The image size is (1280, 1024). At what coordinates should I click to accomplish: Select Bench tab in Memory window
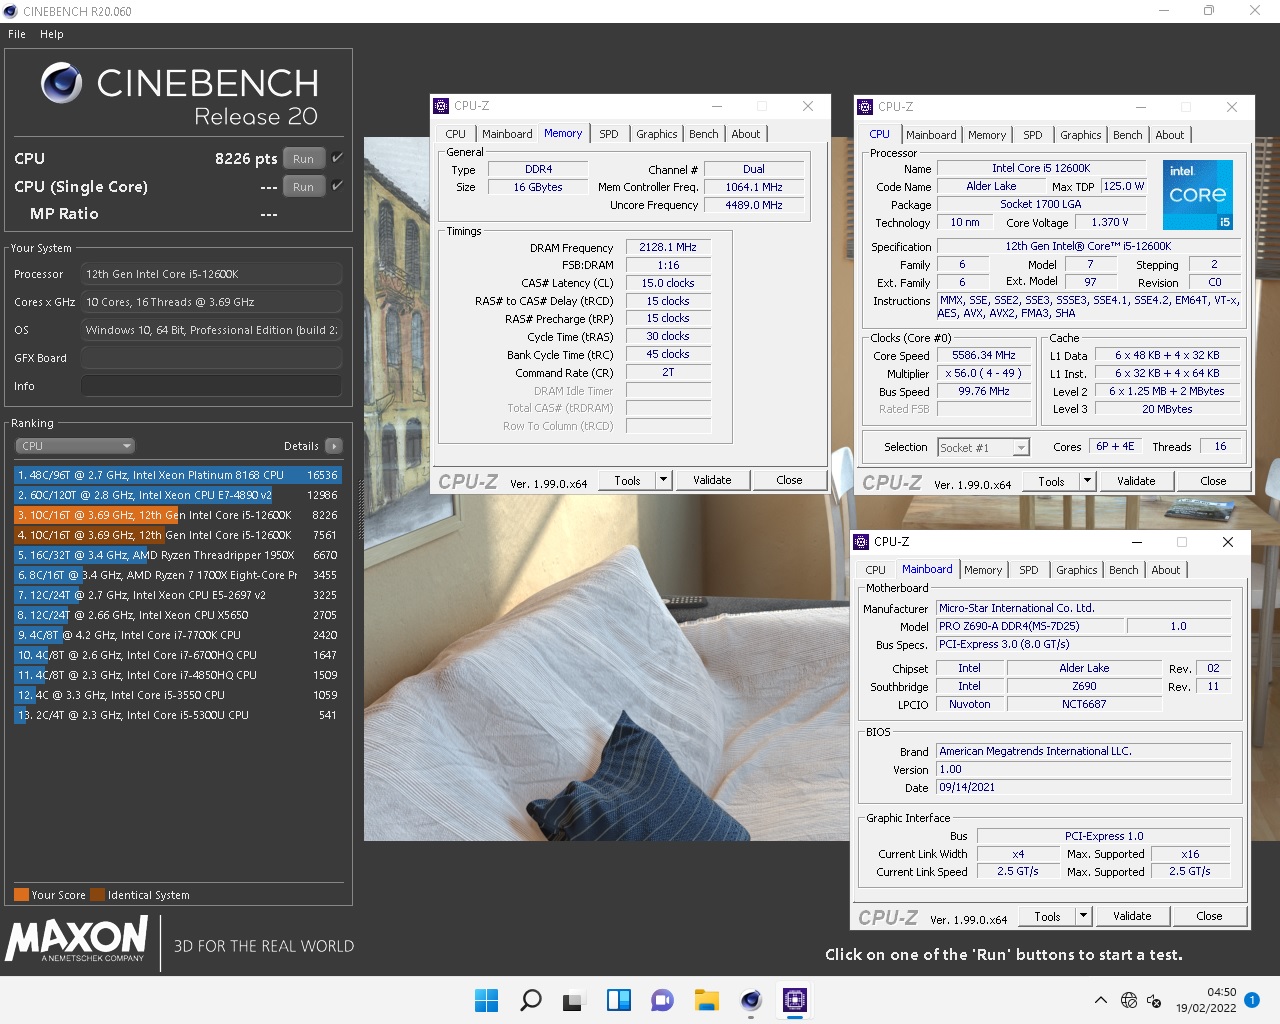[x=704, y=134]
